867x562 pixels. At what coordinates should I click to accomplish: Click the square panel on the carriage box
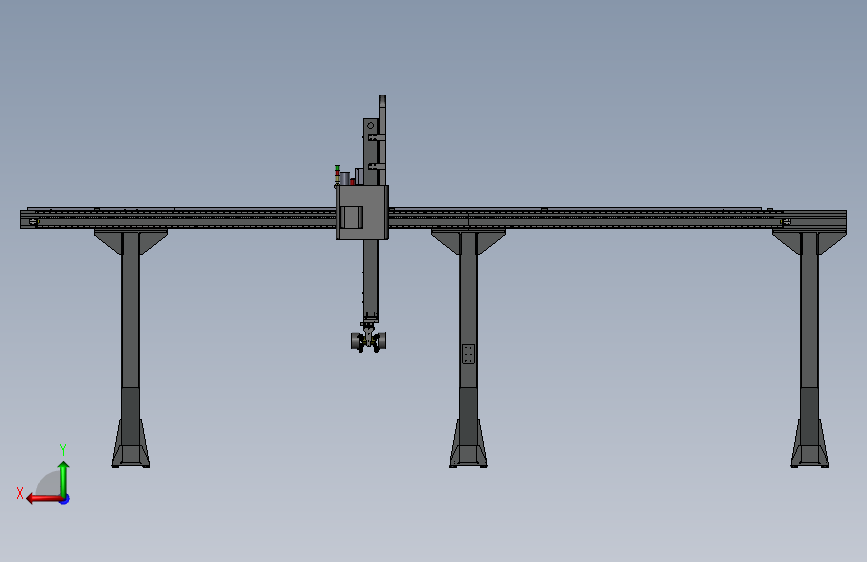click(351, 217)
